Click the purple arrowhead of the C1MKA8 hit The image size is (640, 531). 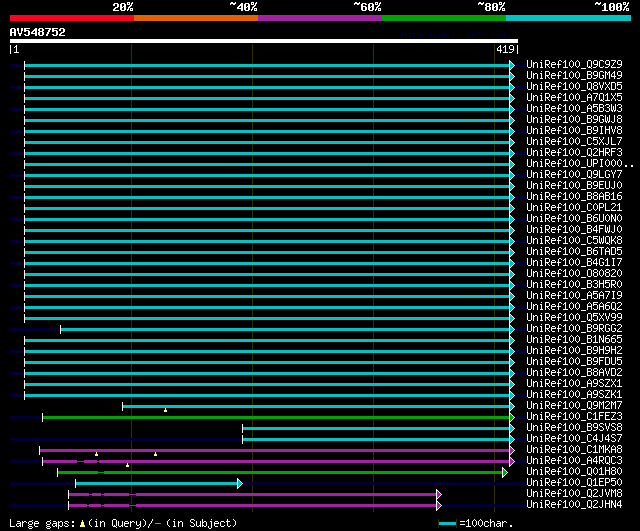point(512,450)
